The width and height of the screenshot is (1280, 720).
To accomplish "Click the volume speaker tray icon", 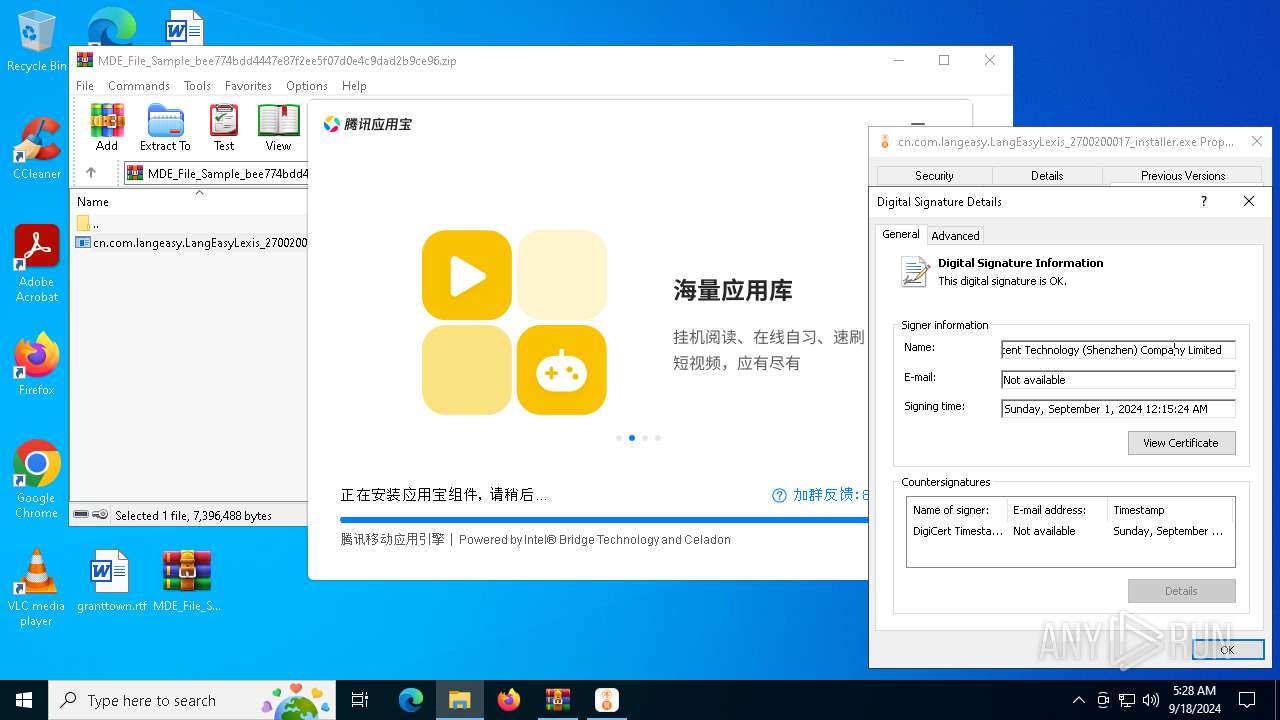I will [1151, 700].
